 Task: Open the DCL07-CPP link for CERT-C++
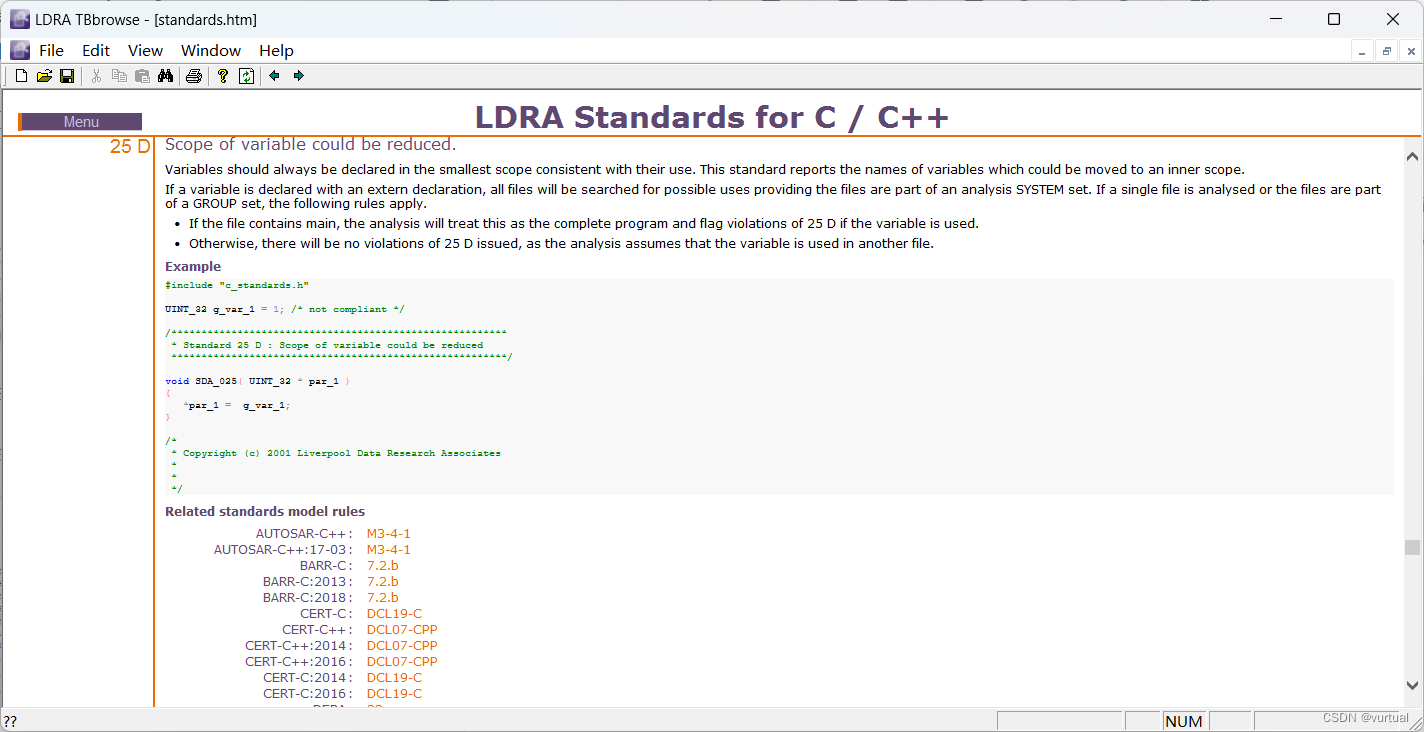[402, 630]
